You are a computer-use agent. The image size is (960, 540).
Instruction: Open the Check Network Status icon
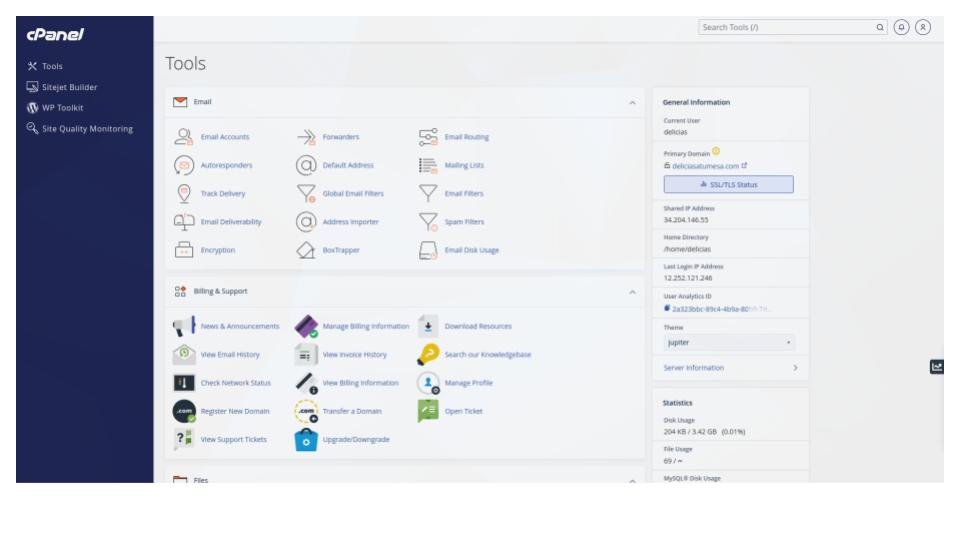pyautogui.click(x=184, y=383)
